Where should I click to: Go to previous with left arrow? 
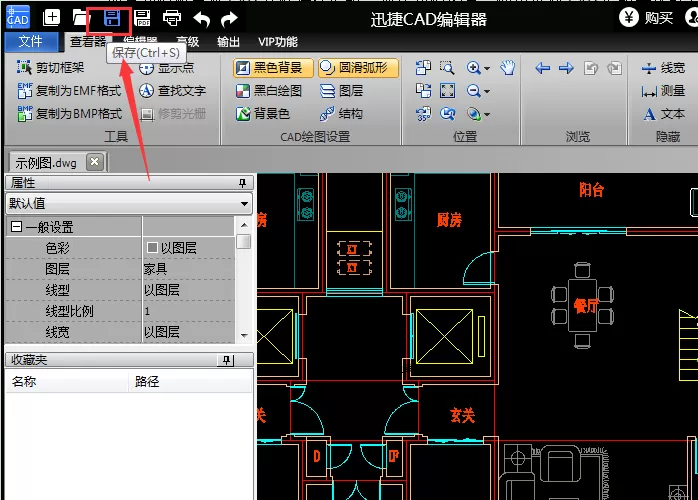coord(542,68)
